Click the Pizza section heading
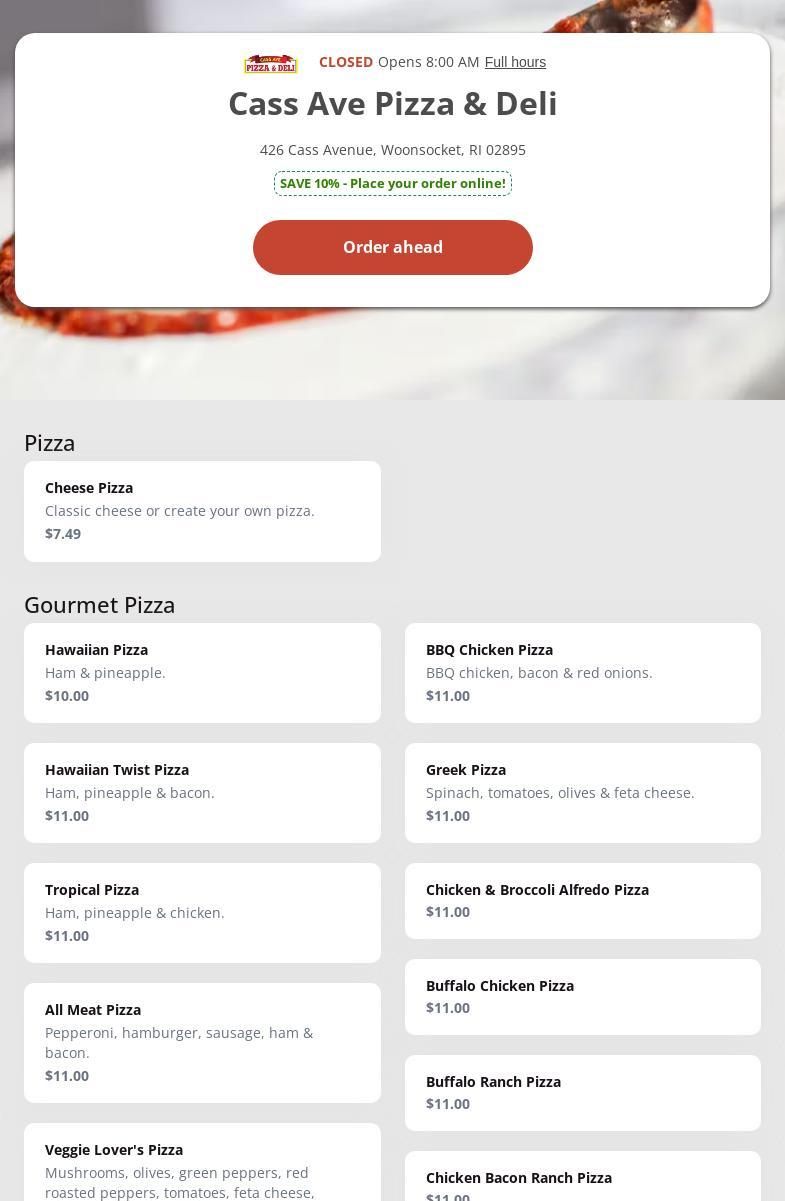This screenshot has height=1201, width=785. 49,443
